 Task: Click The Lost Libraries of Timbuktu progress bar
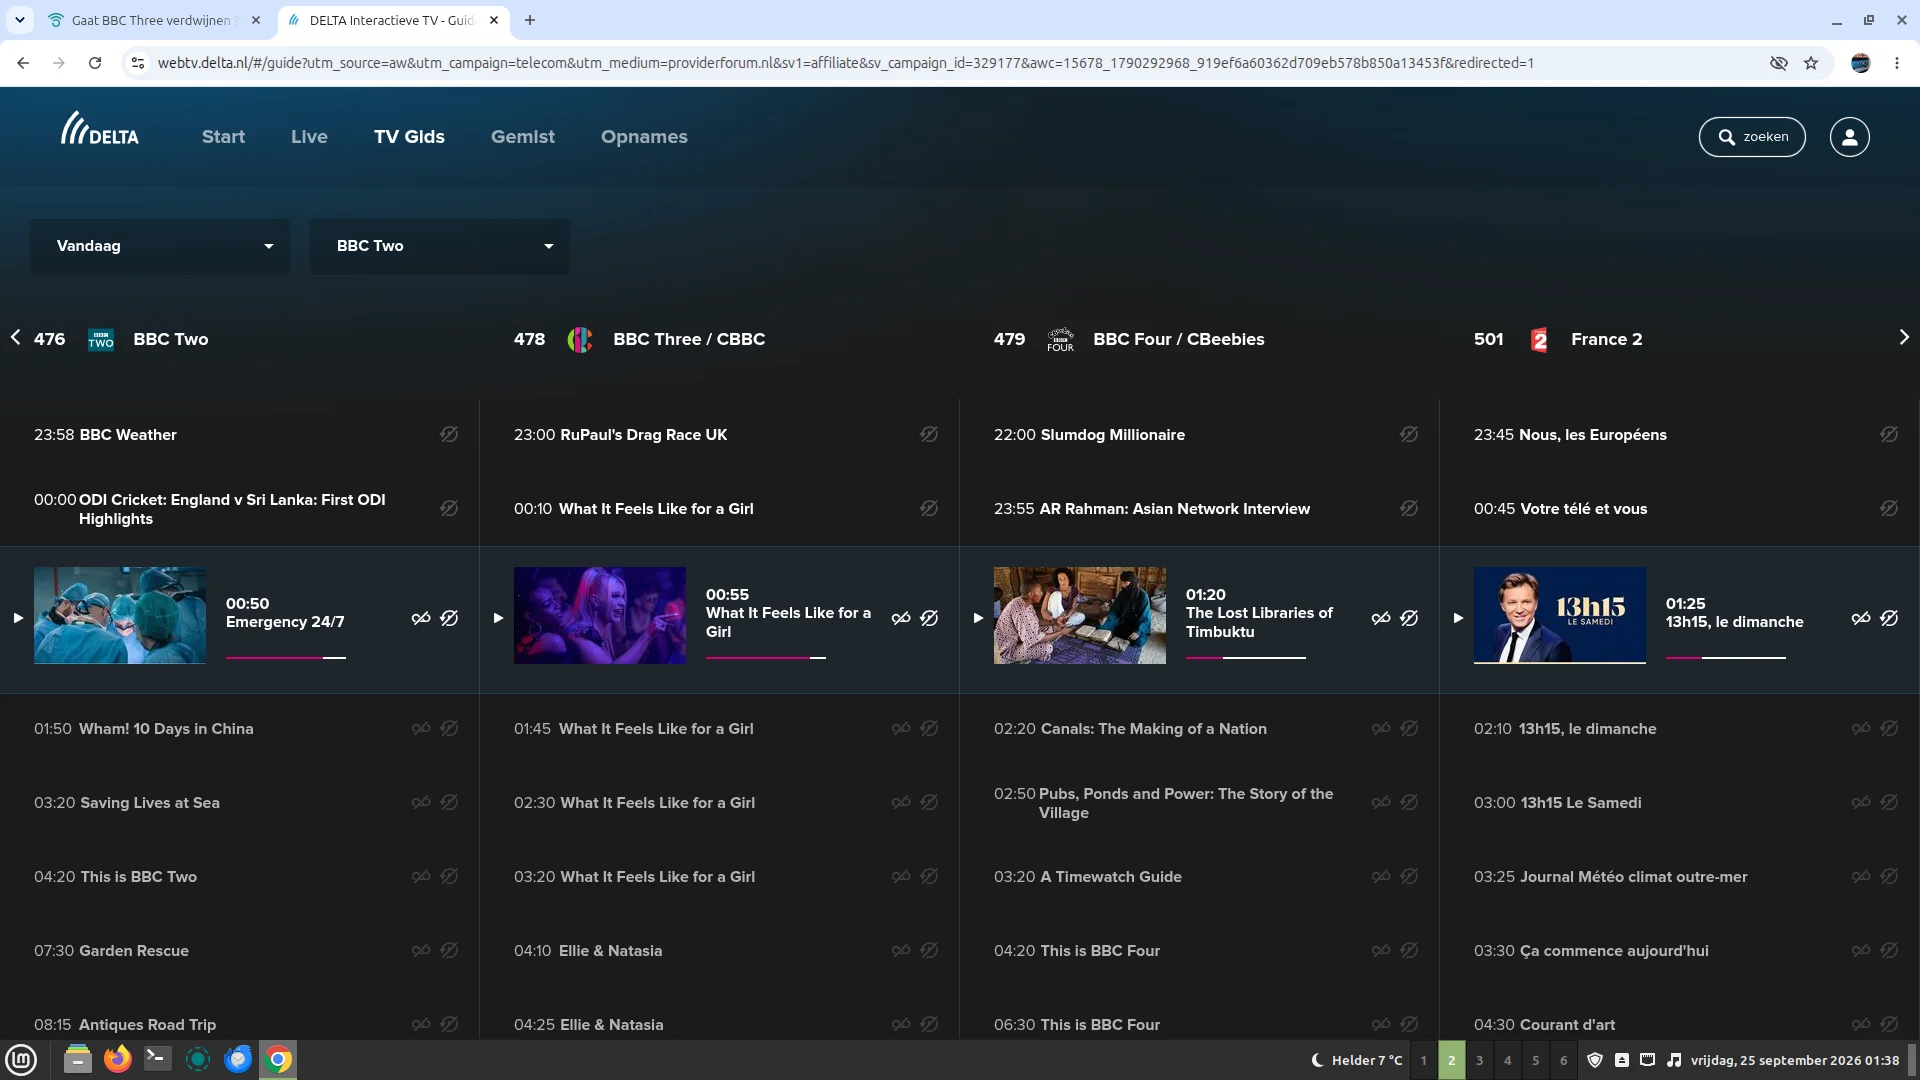pos(1246,658)
